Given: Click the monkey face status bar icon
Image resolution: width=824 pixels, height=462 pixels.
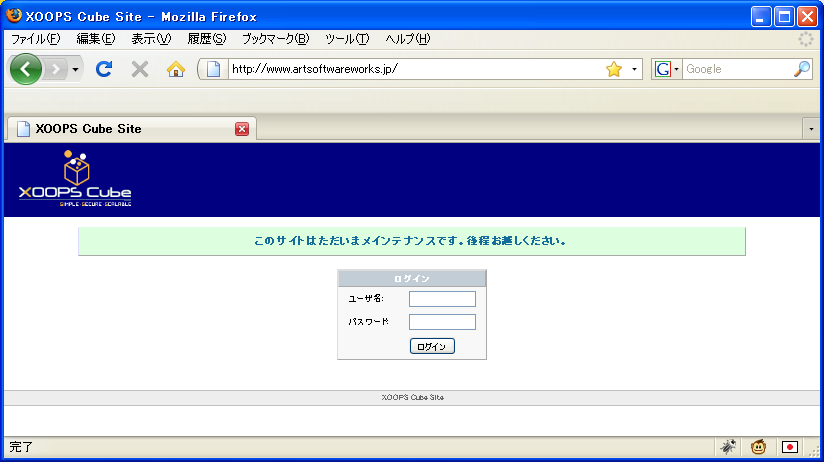Looking at the screenshot, I should tap(759, 447).
